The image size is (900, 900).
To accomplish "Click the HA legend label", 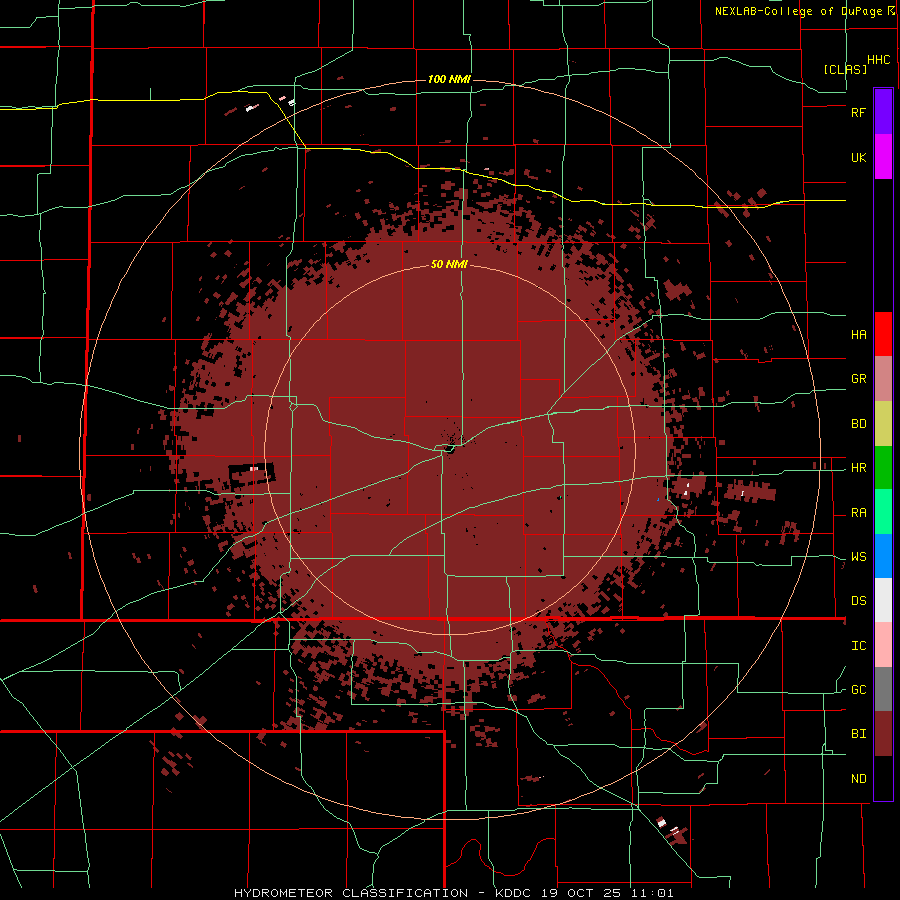I will [x=858, y=334].
